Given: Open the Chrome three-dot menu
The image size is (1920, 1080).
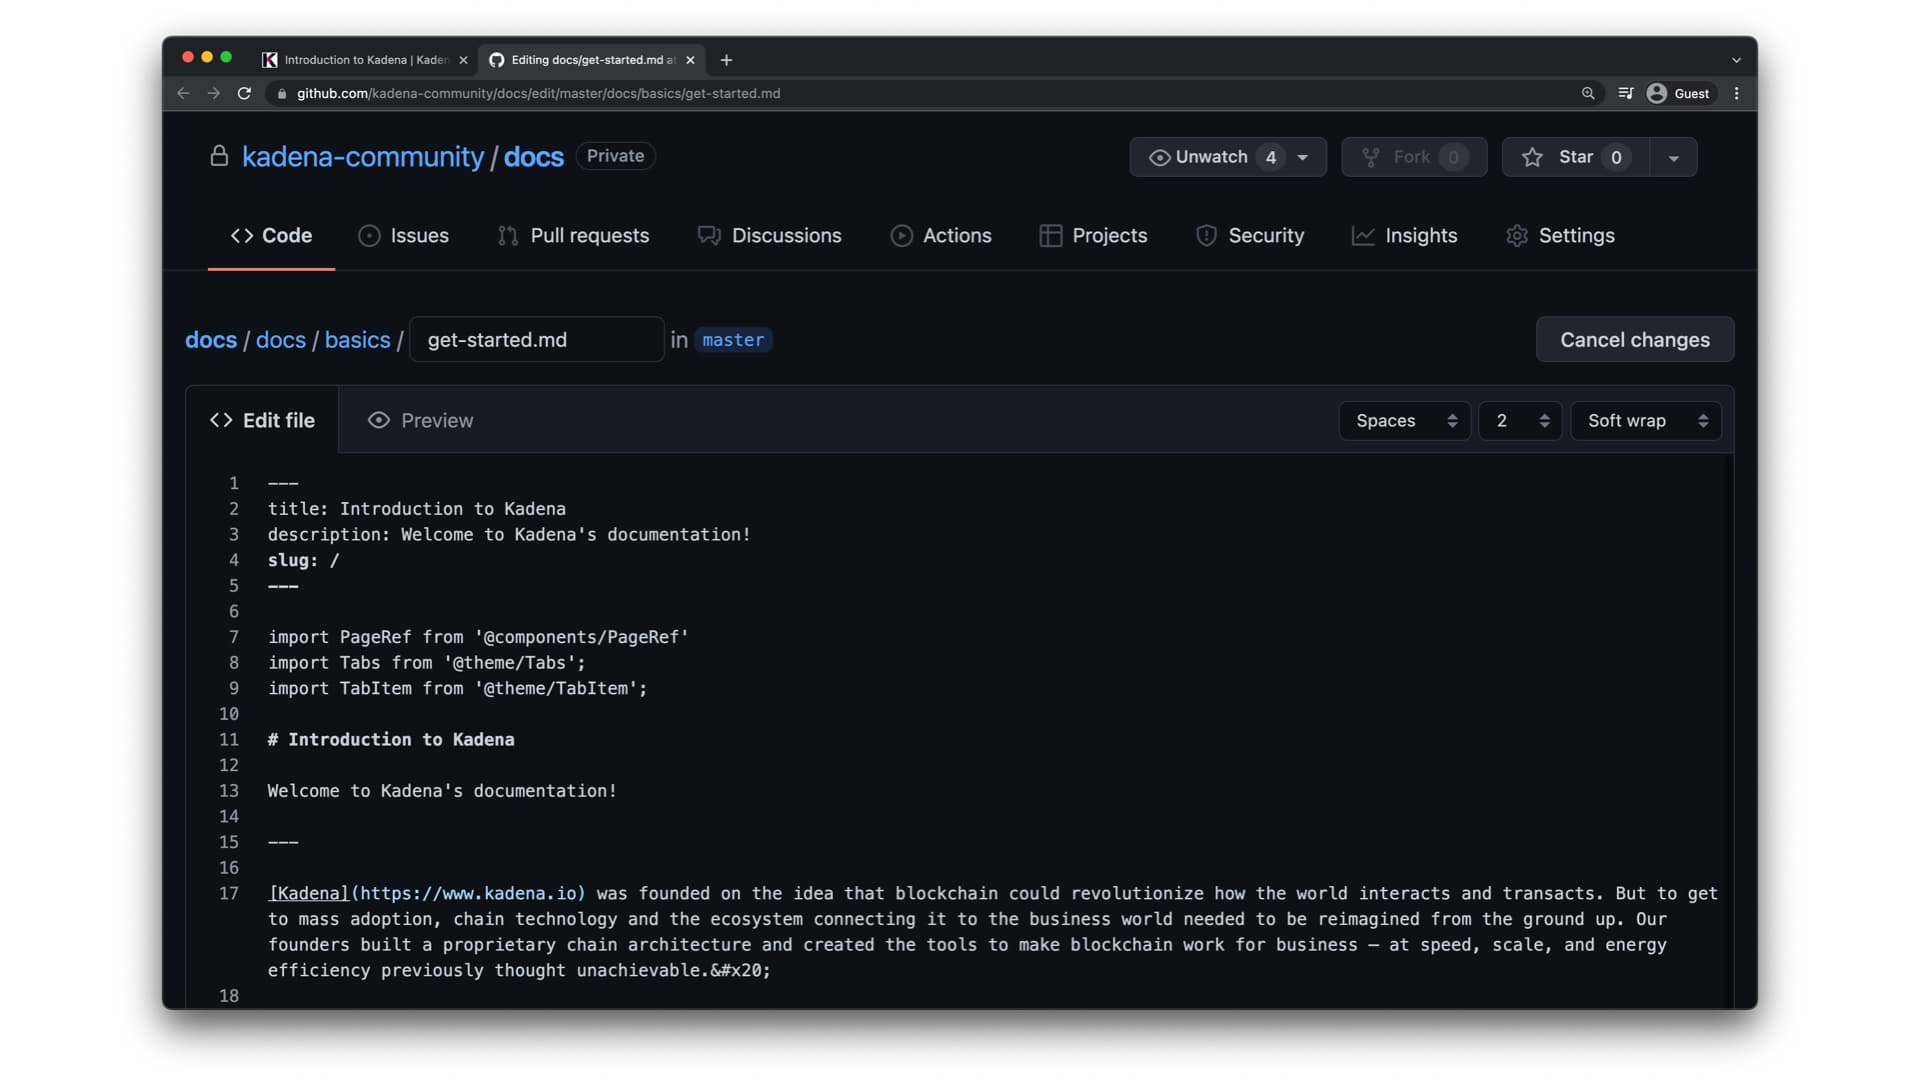Looking at the screenshot, I should [x=1737, y=93].
